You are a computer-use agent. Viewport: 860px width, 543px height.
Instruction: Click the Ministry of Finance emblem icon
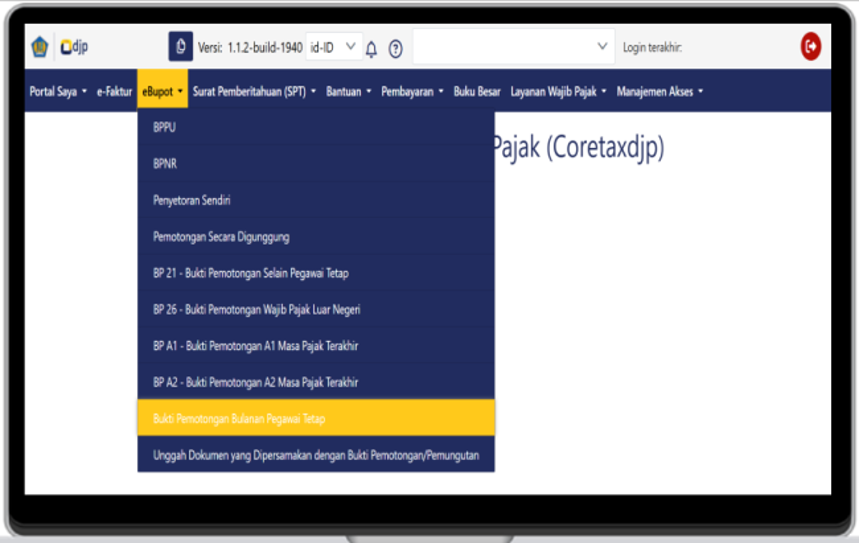tap(40, 47)
